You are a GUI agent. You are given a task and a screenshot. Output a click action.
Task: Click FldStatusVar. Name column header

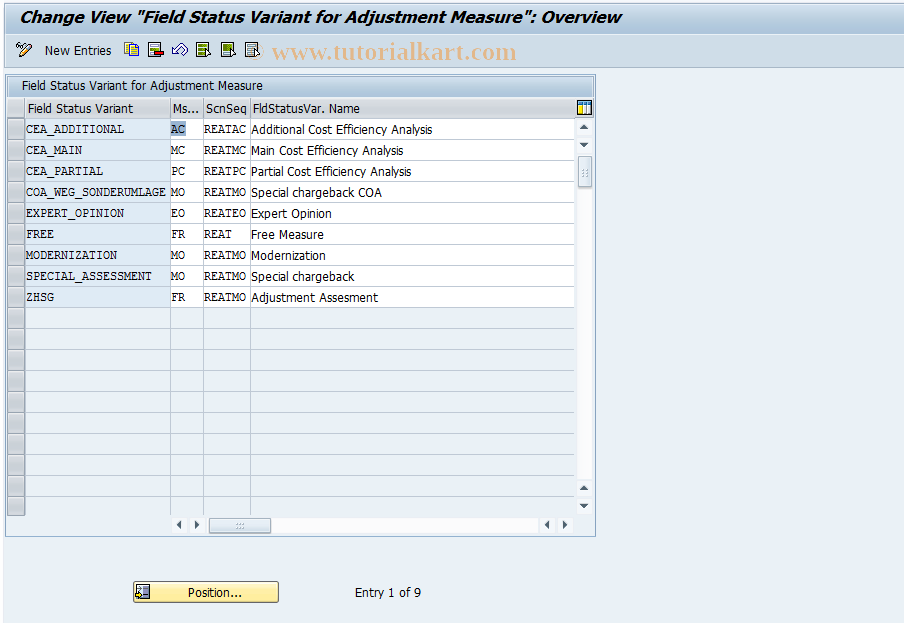[x=412, y=108]
